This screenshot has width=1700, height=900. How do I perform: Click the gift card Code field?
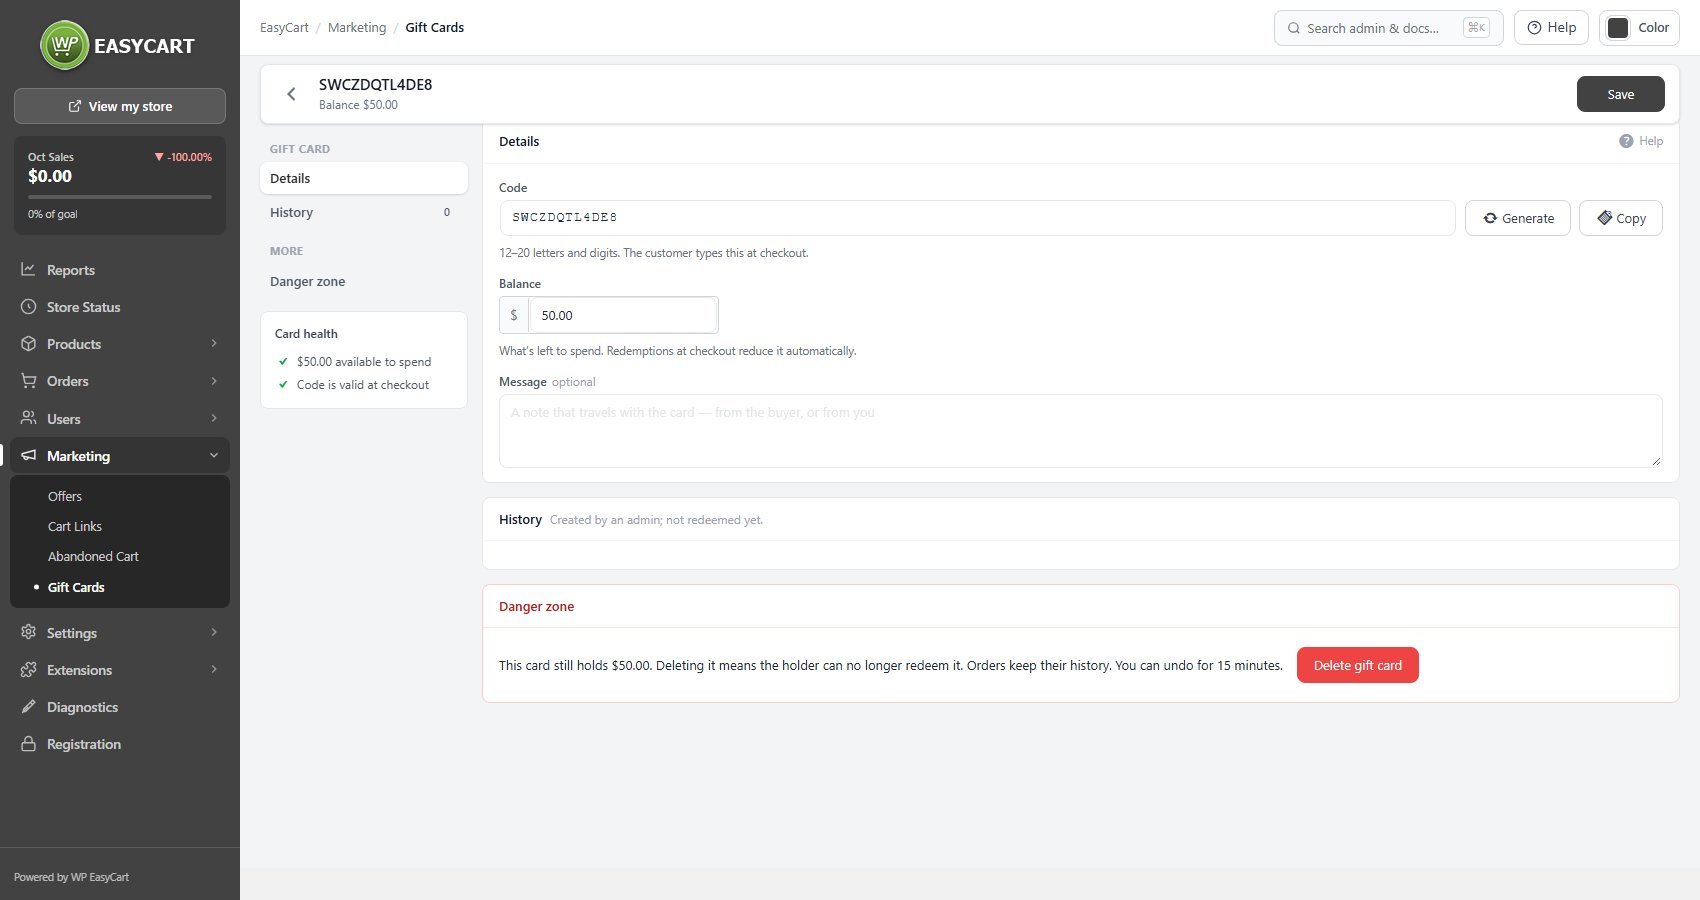pyautogui.click(x=977, y=218)
